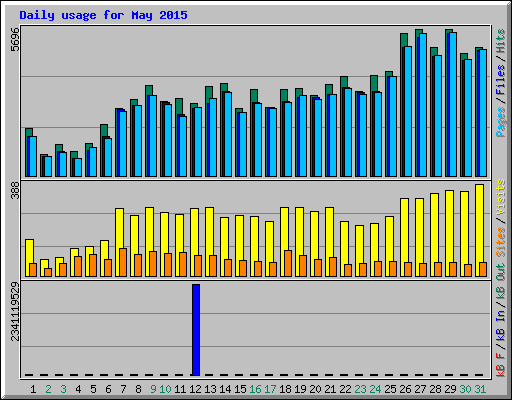
Task: Click day label 25 on the x-axis
Action: tap(390, 389)
